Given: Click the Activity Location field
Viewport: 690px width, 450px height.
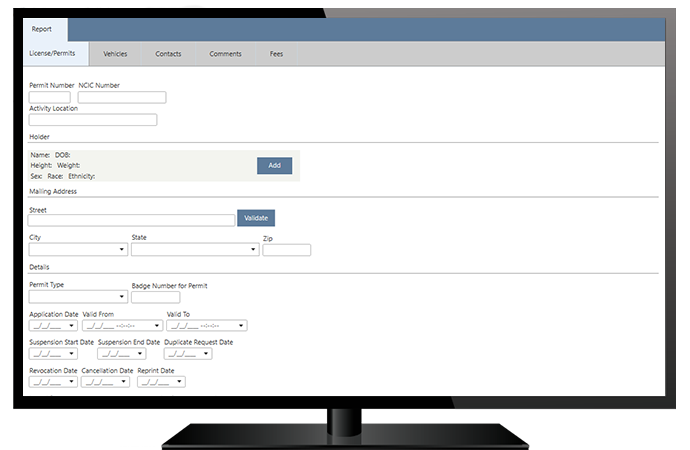Looking at the screenshot, I should pos(93,120).
